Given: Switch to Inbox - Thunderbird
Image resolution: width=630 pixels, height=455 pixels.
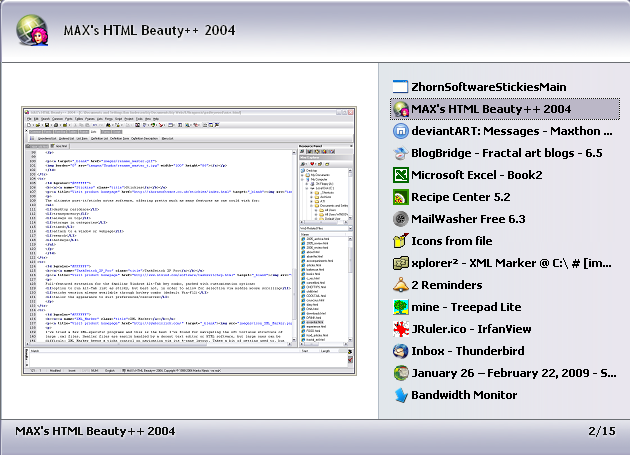Looking at the screenshot, I should (x=468, y=351).
